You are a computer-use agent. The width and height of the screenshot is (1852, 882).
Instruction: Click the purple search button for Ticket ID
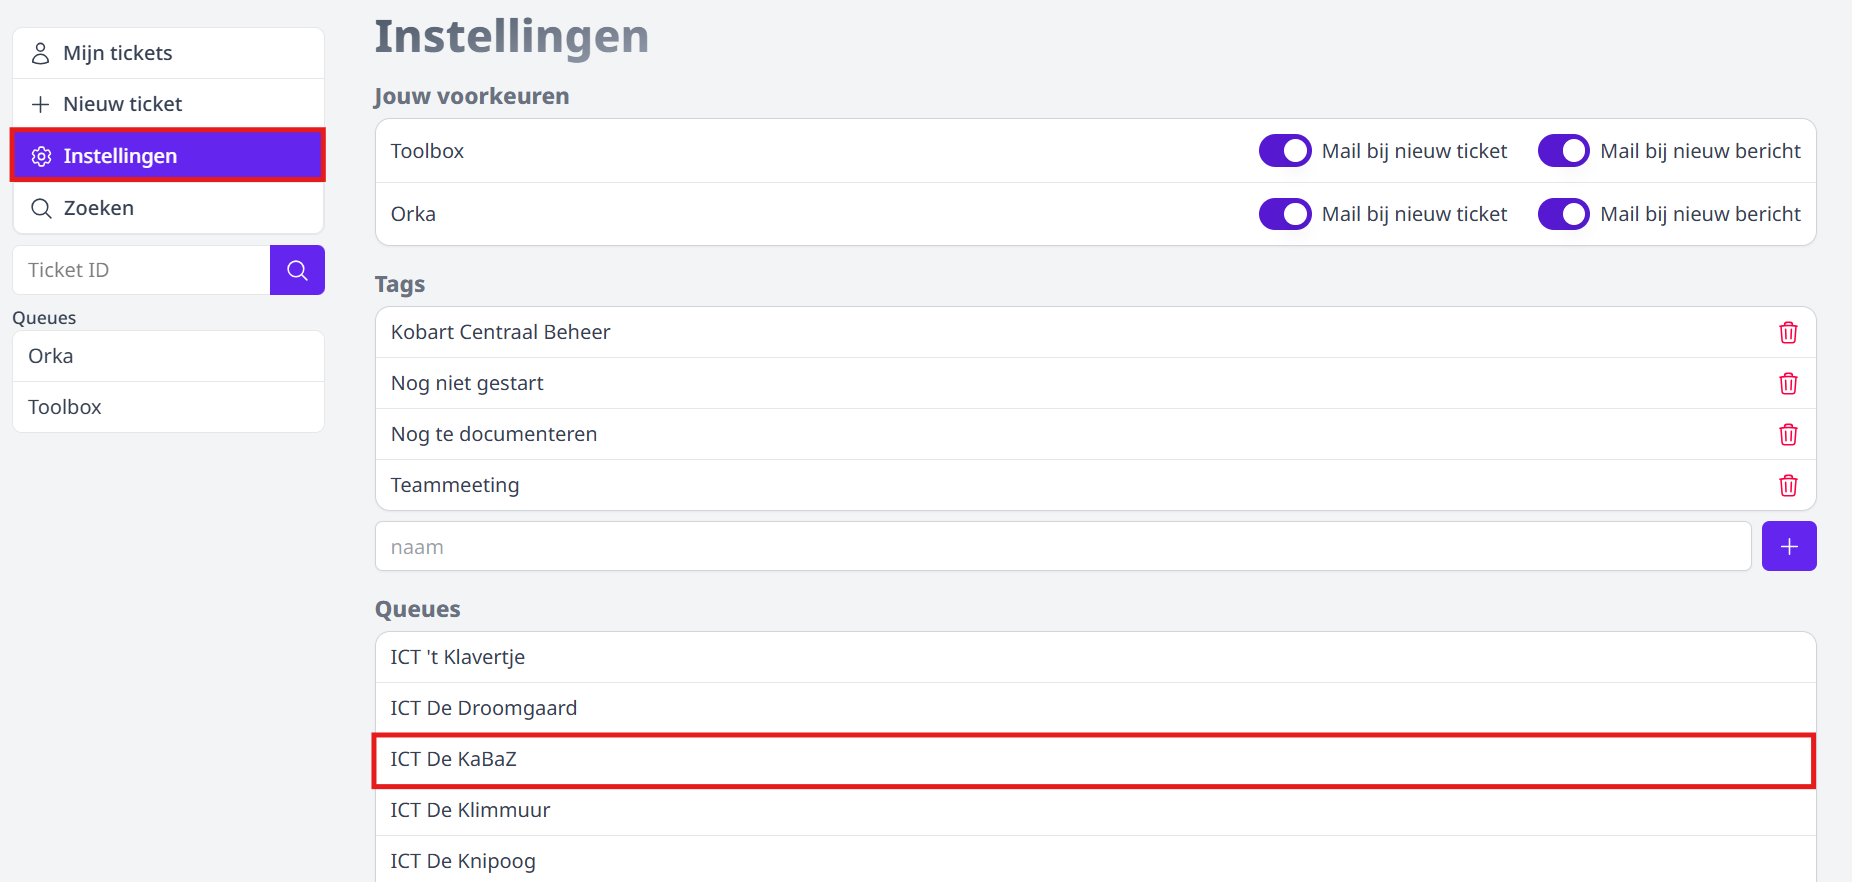pos(297,269)
